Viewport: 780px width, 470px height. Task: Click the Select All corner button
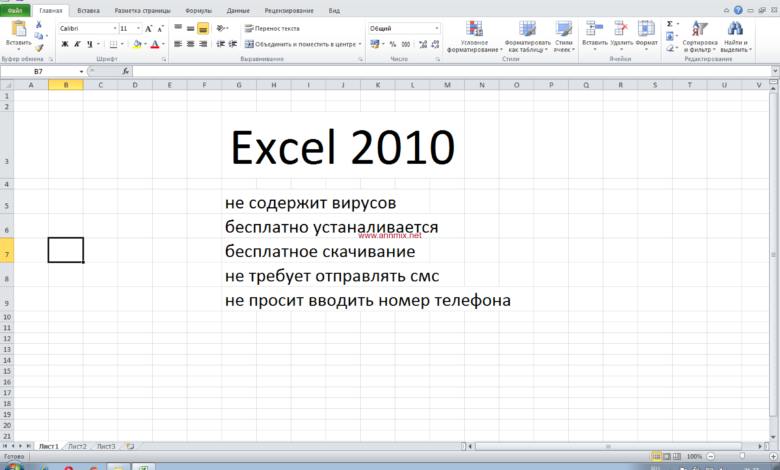(x=7, y=85)
